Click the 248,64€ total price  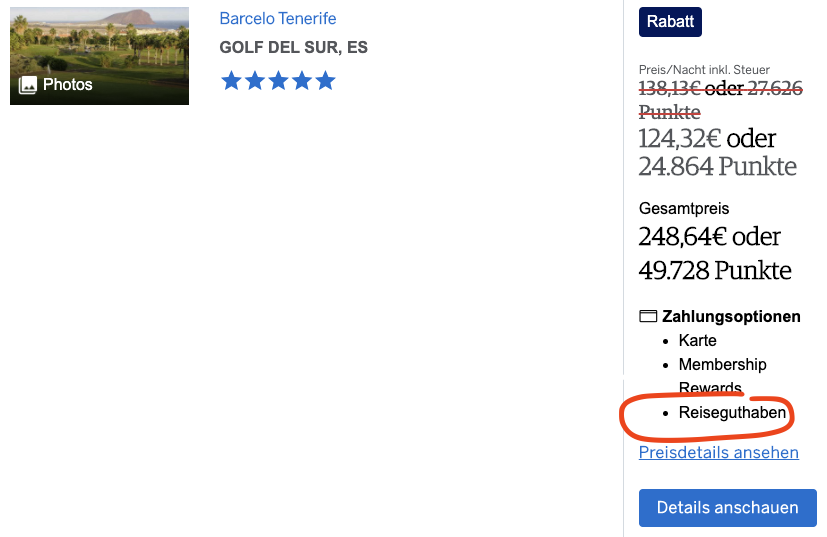pyautogui.click(x=682, y=238)
